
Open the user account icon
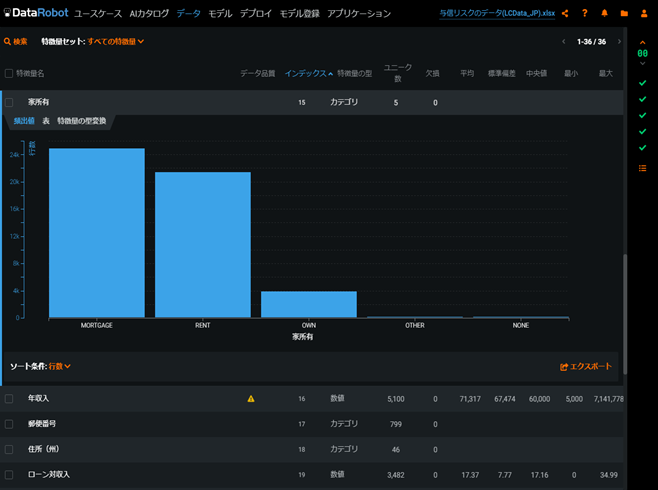coord(644,13)
